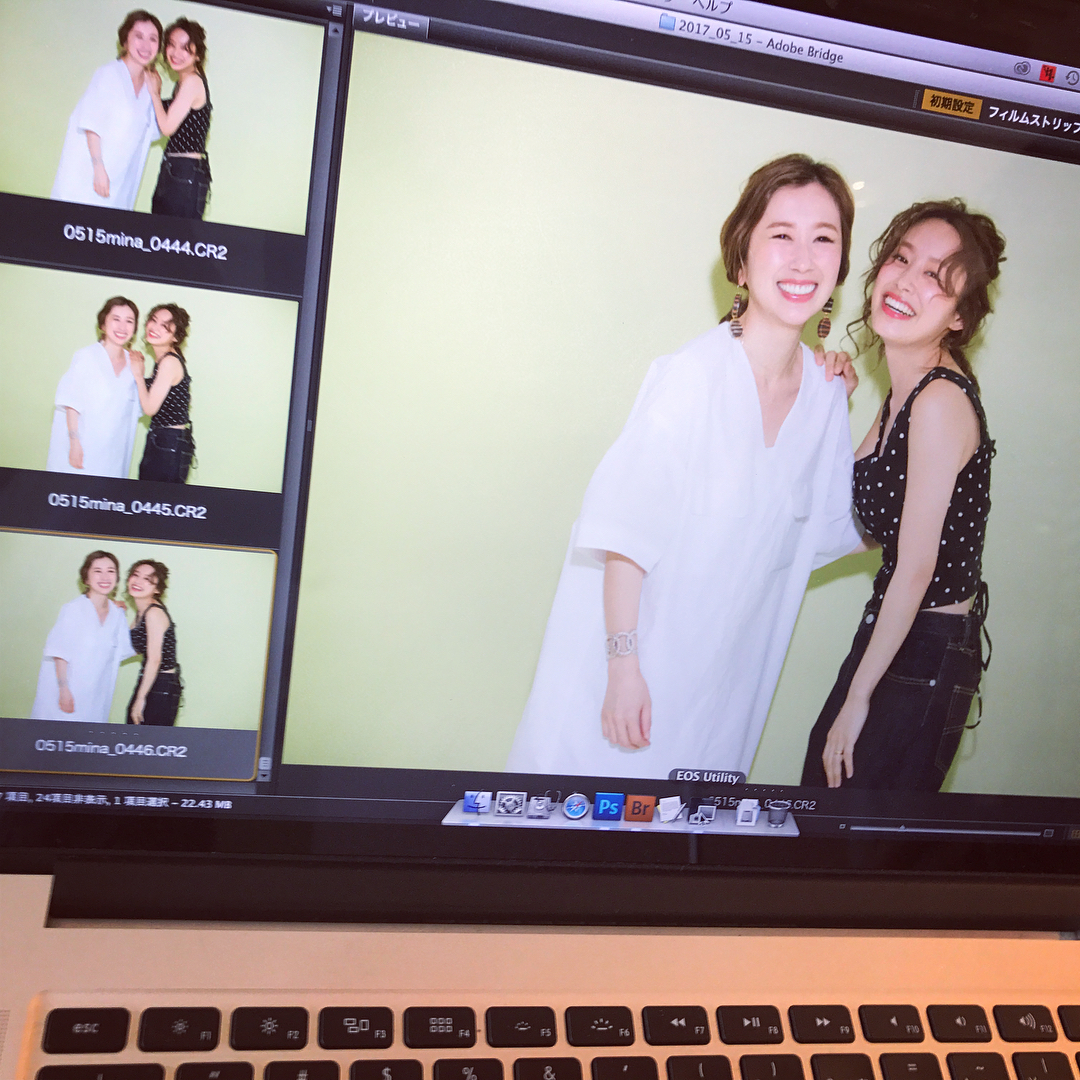Click the filmstrip scroll-up arrow
The image size is (1080, 1080).
pos(334,31)
